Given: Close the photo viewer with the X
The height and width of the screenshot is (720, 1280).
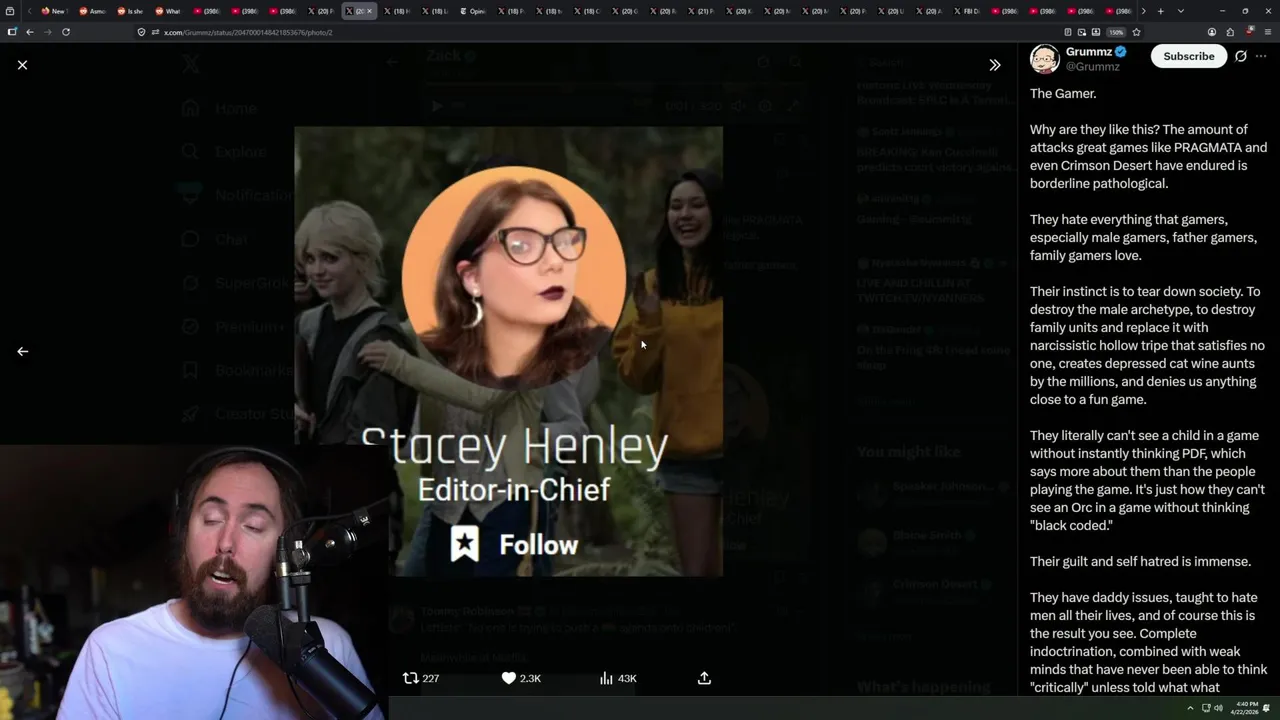Looking at the screenshot, I should [x=22, y=65].
